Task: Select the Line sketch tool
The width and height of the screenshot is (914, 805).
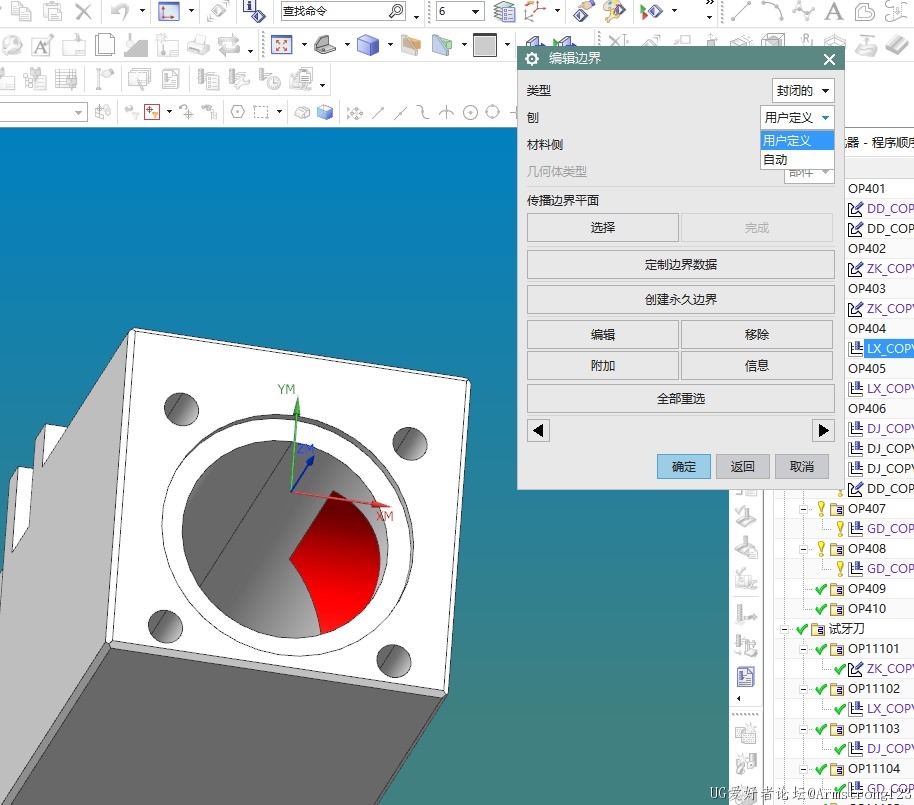Action: [741, 11]
